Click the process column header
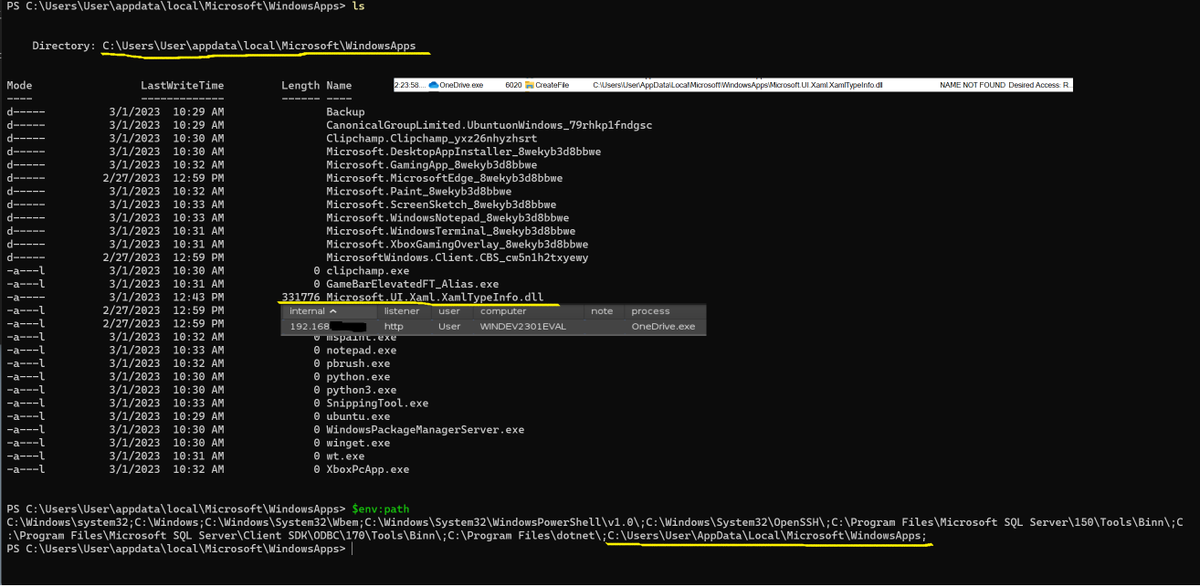This screenshot has height=587, width=1200. 650,311
